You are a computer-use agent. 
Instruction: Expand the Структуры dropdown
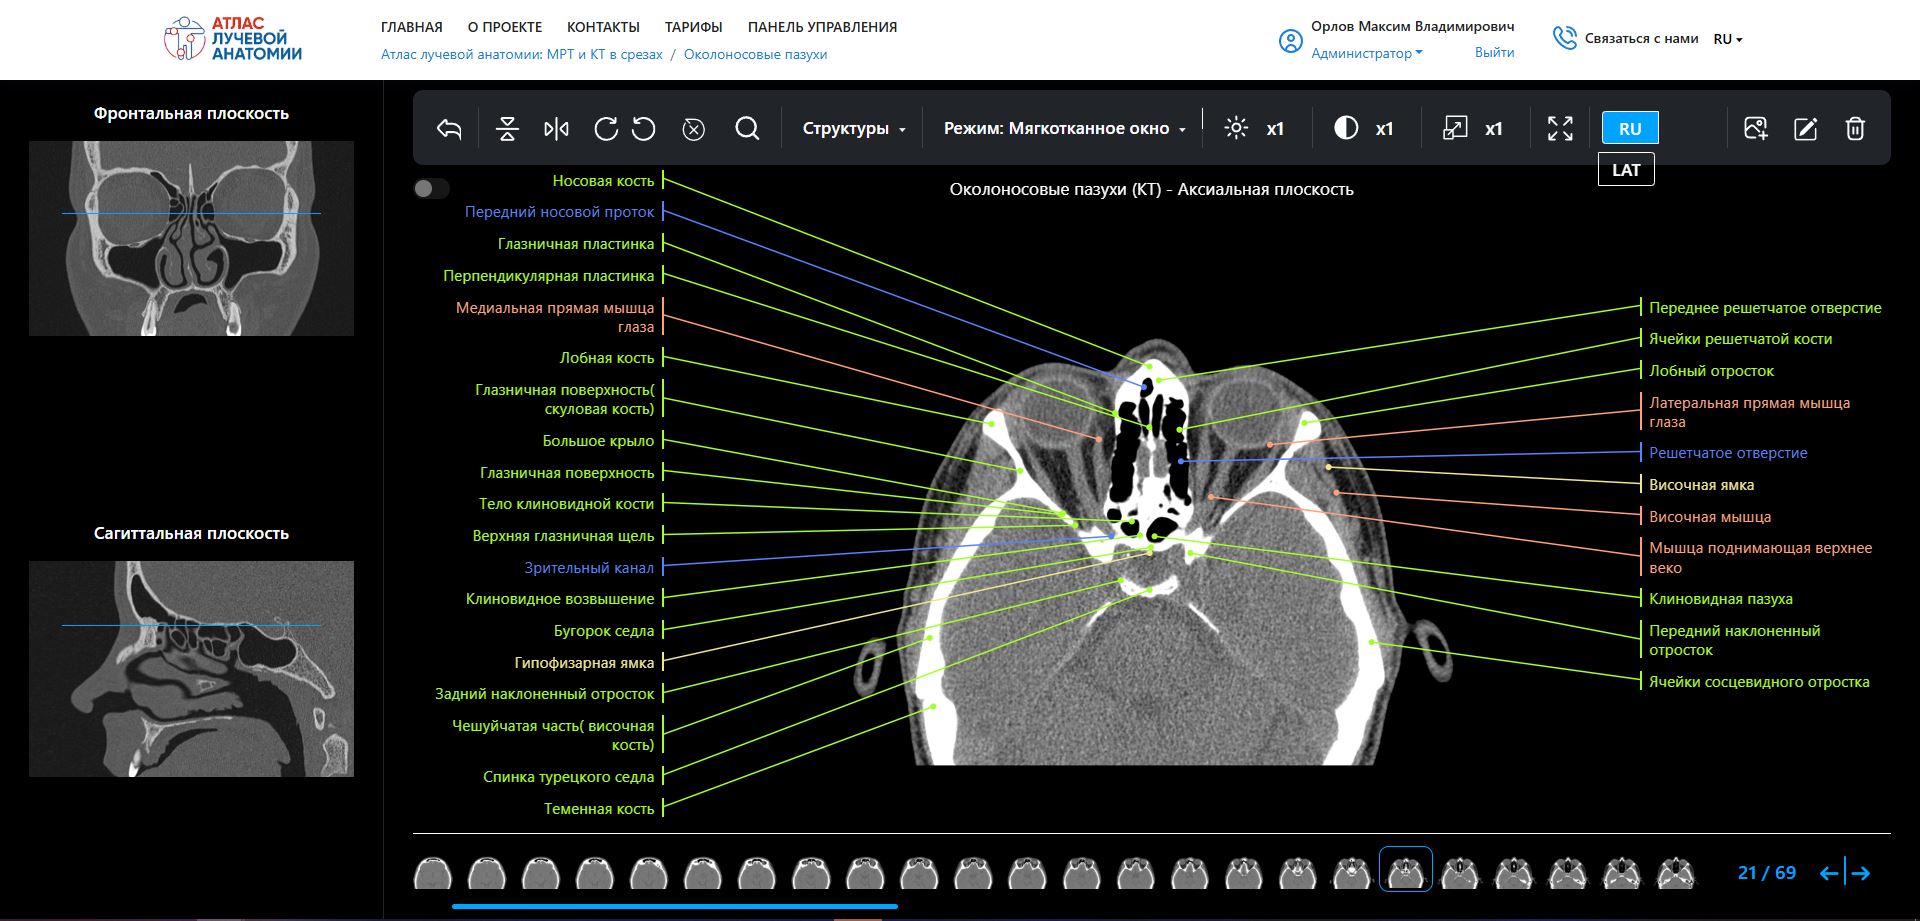[x=854, y=129]
